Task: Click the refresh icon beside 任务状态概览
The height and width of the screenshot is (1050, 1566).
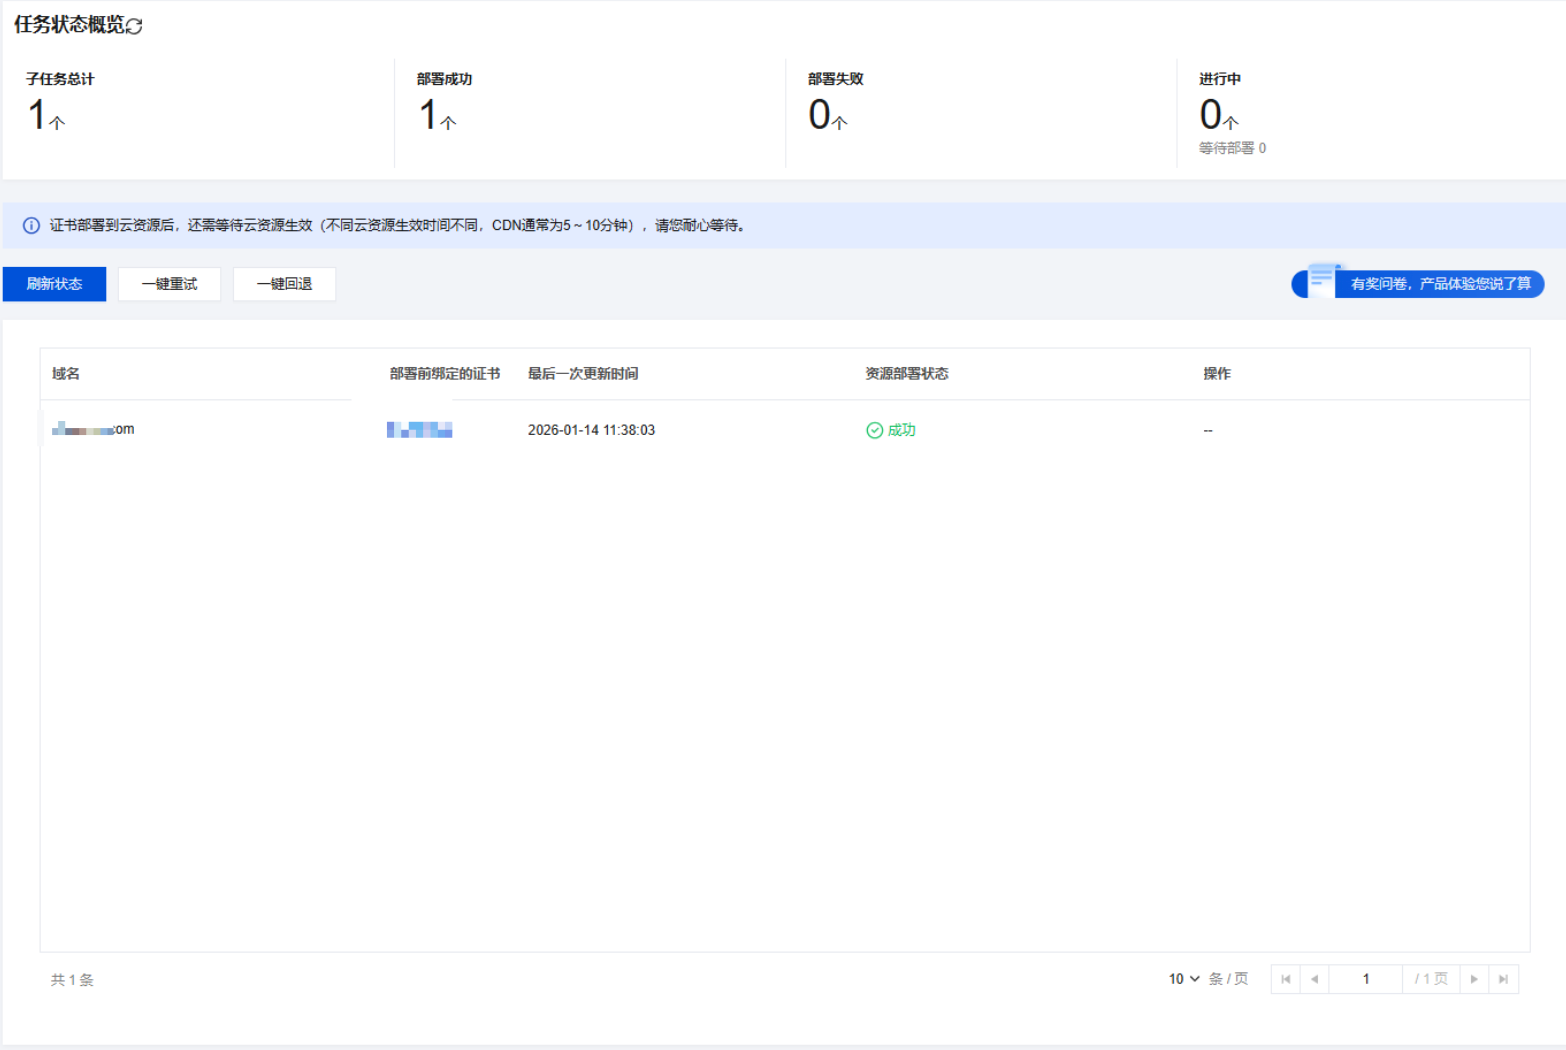Action: (134, 26)
